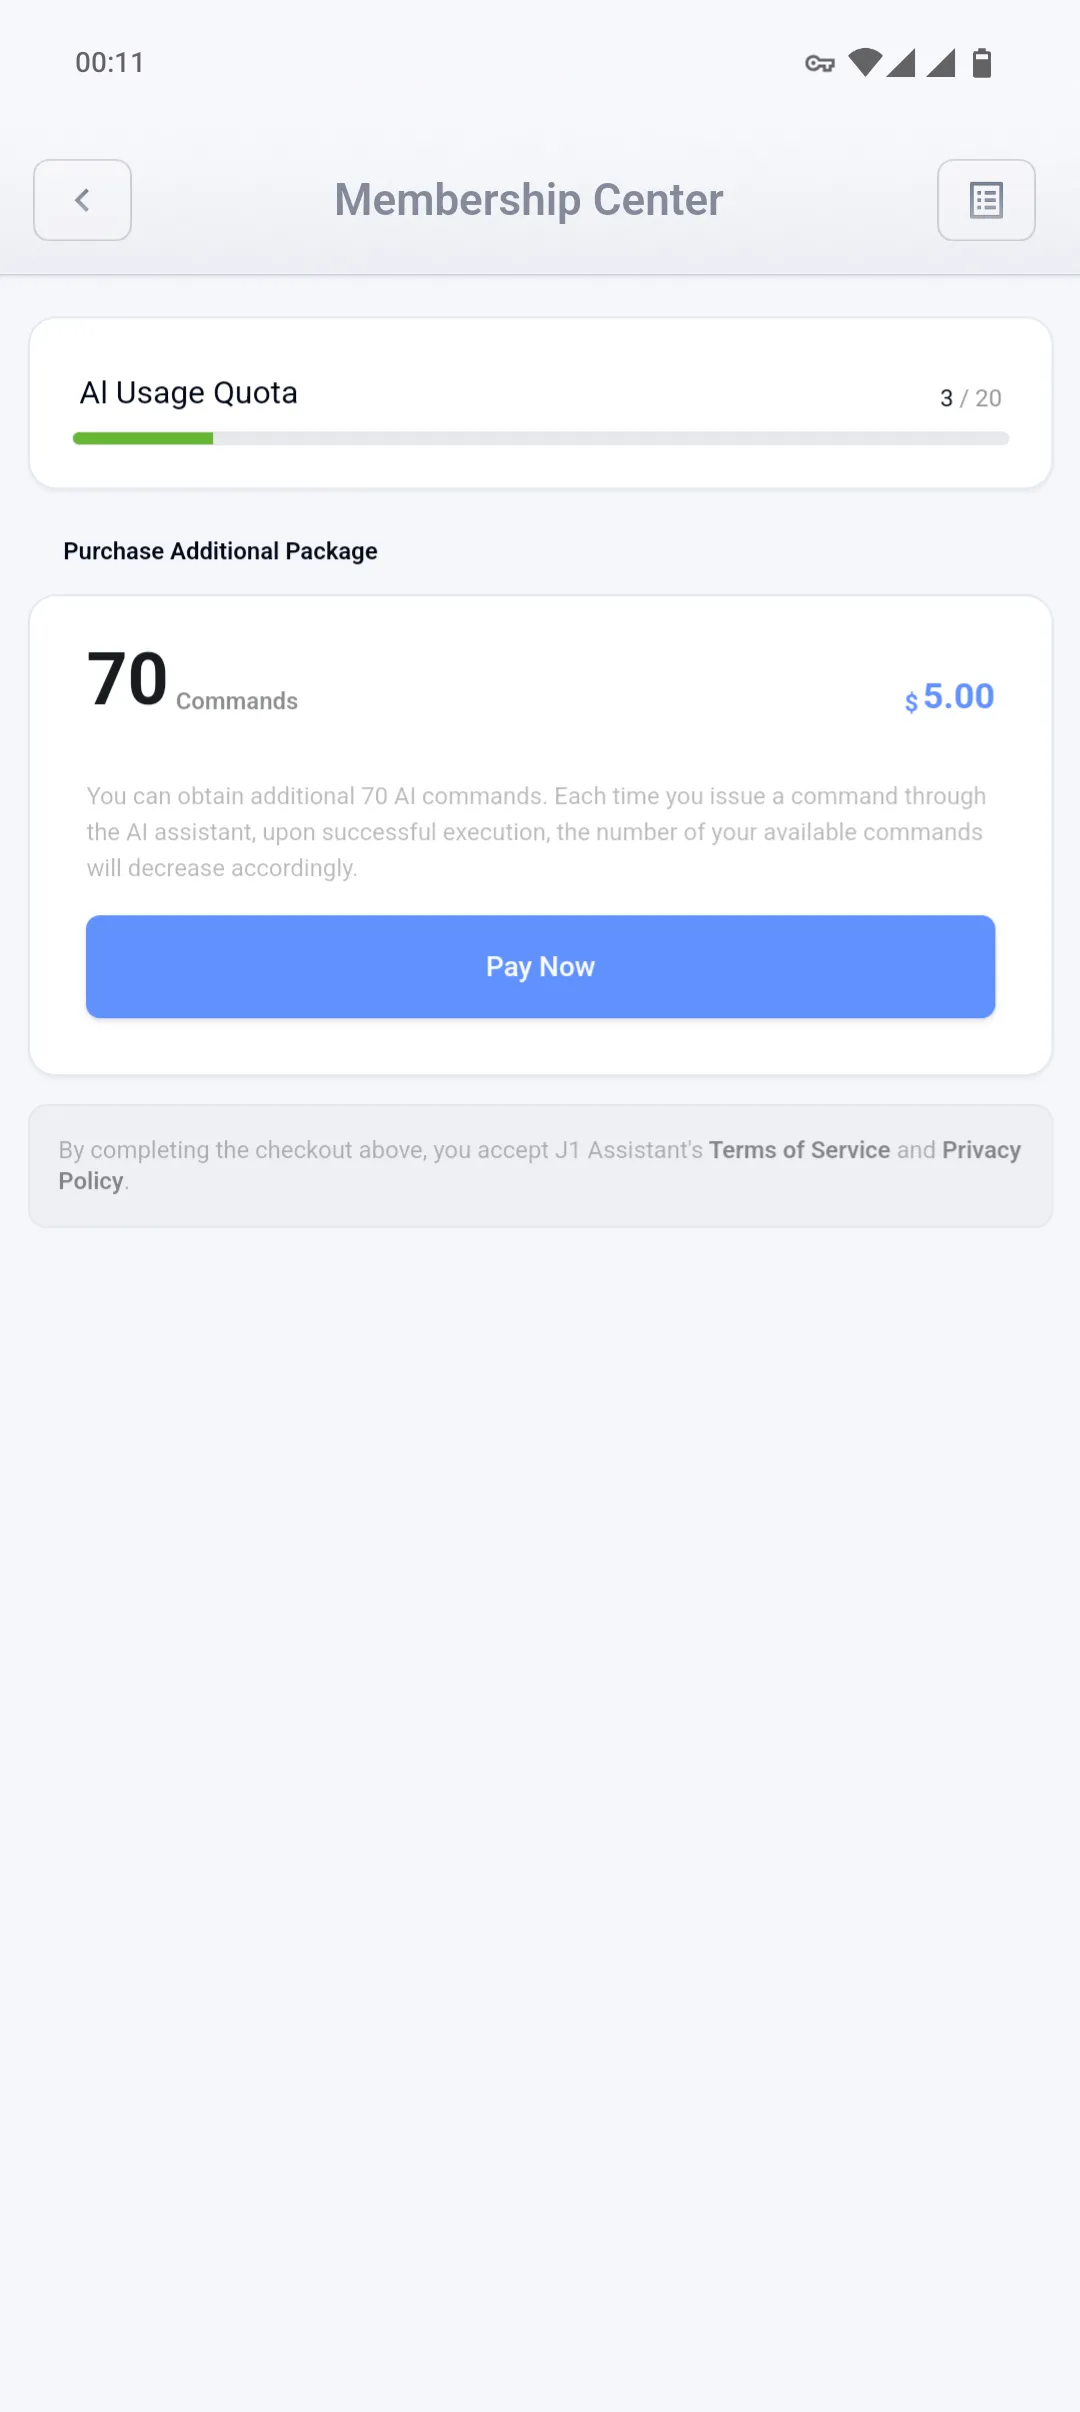Tap the VPN key status icon

820,64
